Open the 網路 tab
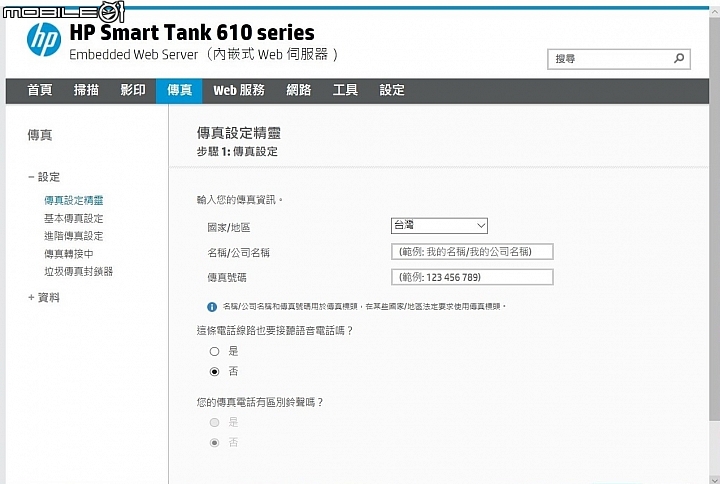This screenshot has width=720, height=484. click(298, 90)
